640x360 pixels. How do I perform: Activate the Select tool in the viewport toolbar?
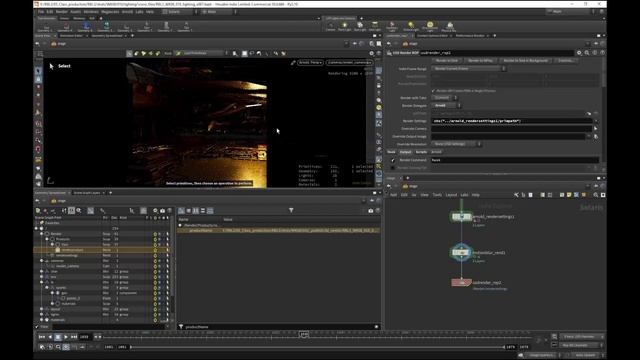coord(129,53)
